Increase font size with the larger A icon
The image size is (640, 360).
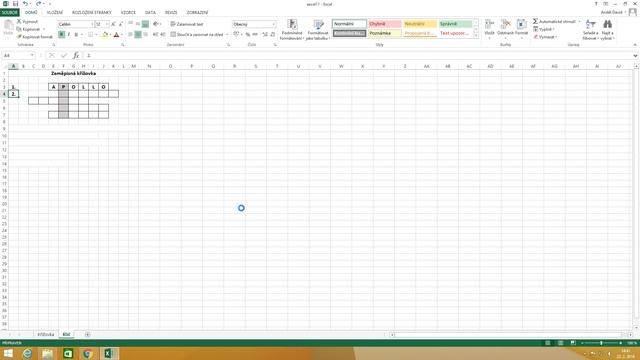point(113,24)
